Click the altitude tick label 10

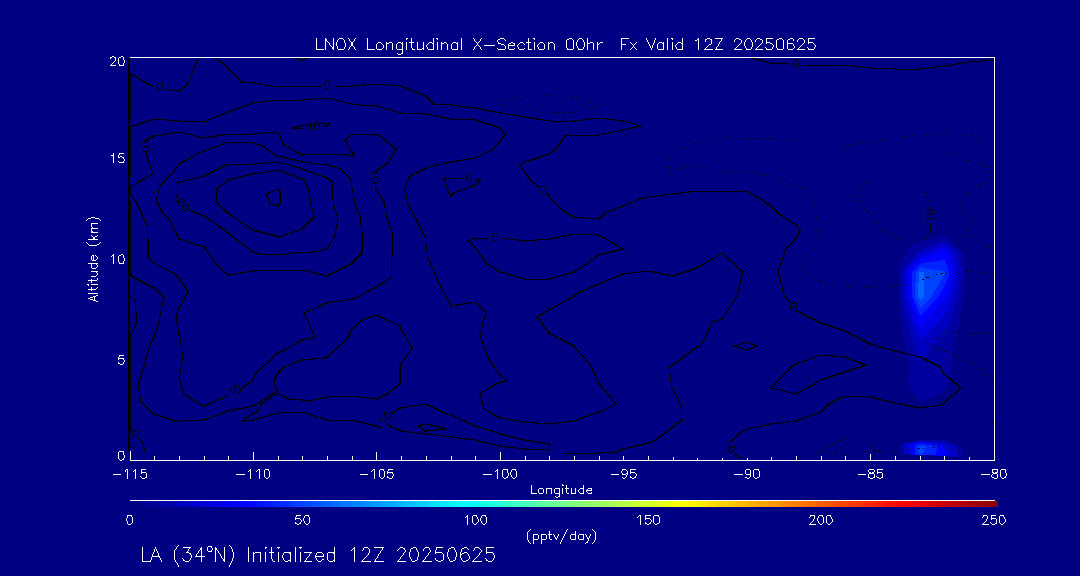tap(118, 258)
